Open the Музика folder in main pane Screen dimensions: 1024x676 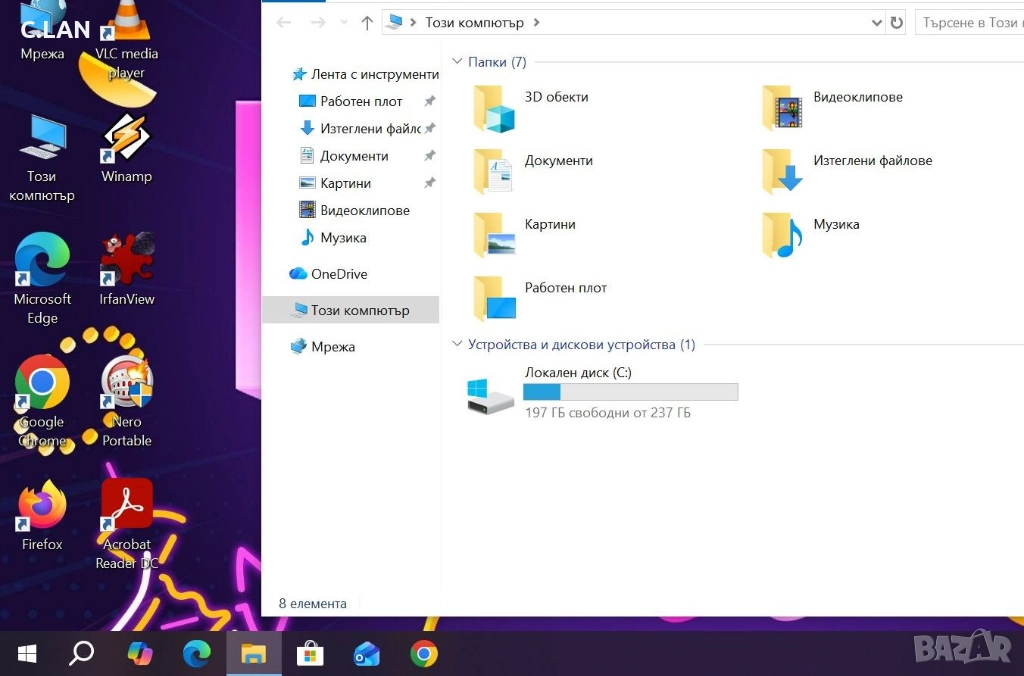pos(782,235)
